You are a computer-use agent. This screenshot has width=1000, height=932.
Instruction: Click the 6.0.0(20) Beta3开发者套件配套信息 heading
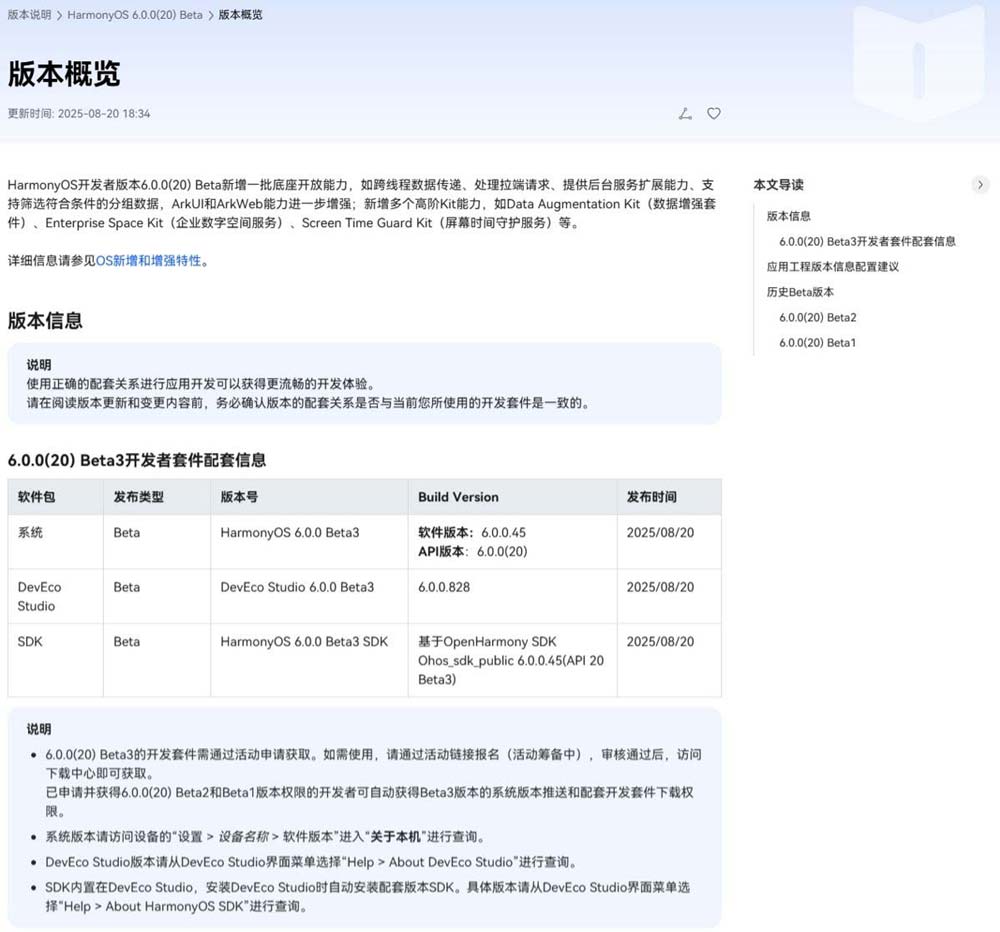pyautogui.click(x=136, y=460)
